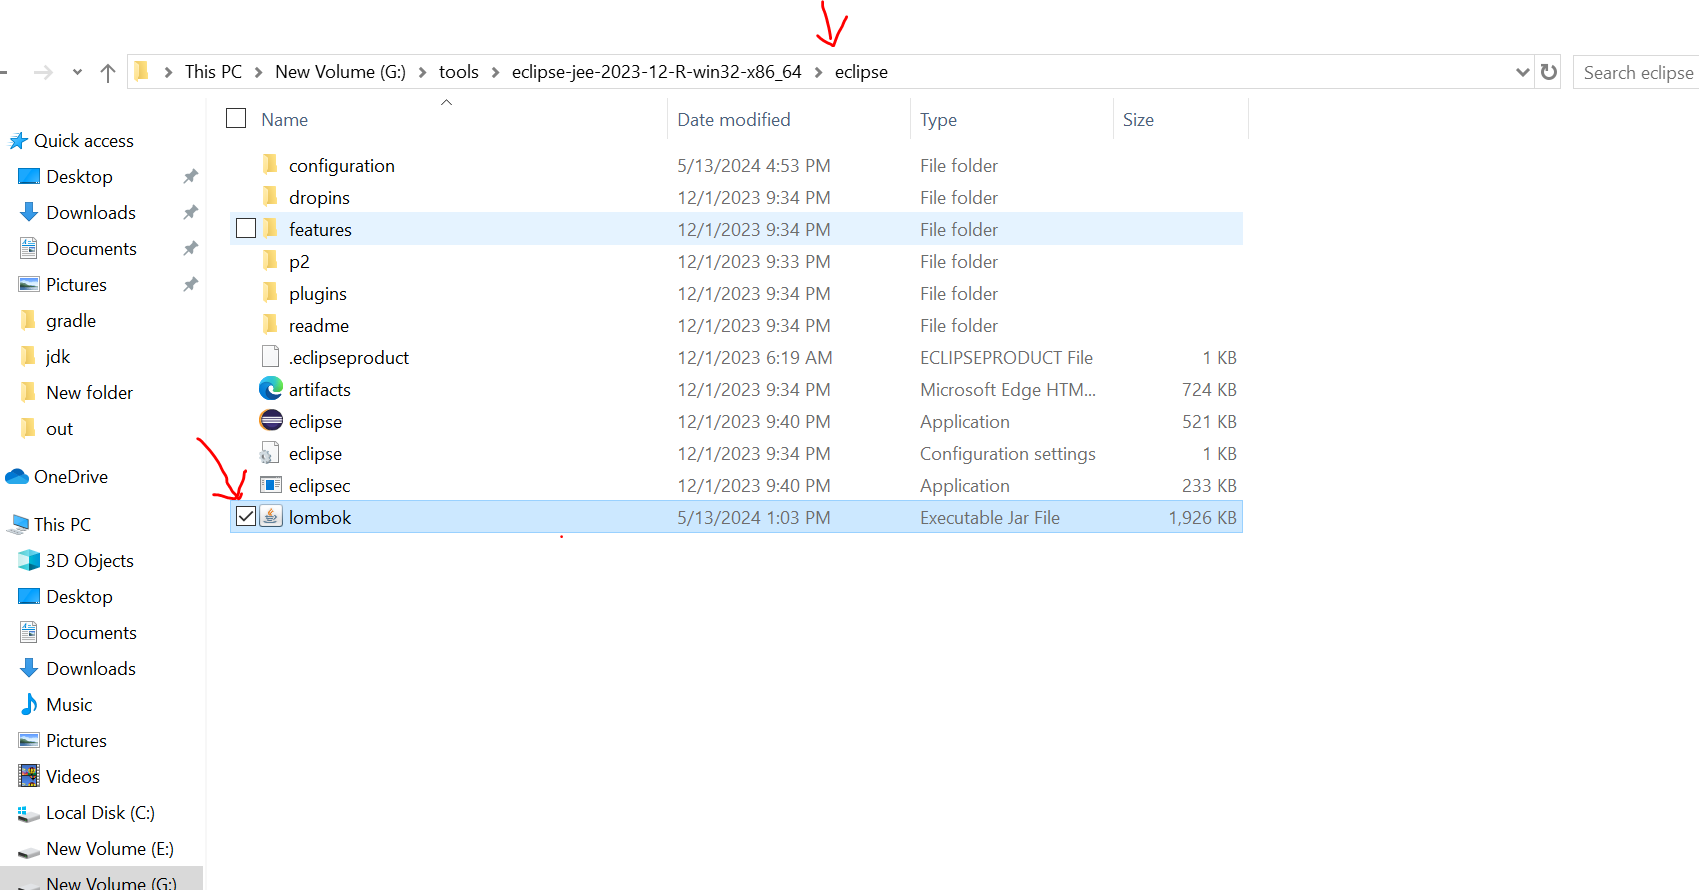This screenshot has height=890, width=1699.
Task: Uncheck the lombok file checkbox
Action: [x=246, y=517]
